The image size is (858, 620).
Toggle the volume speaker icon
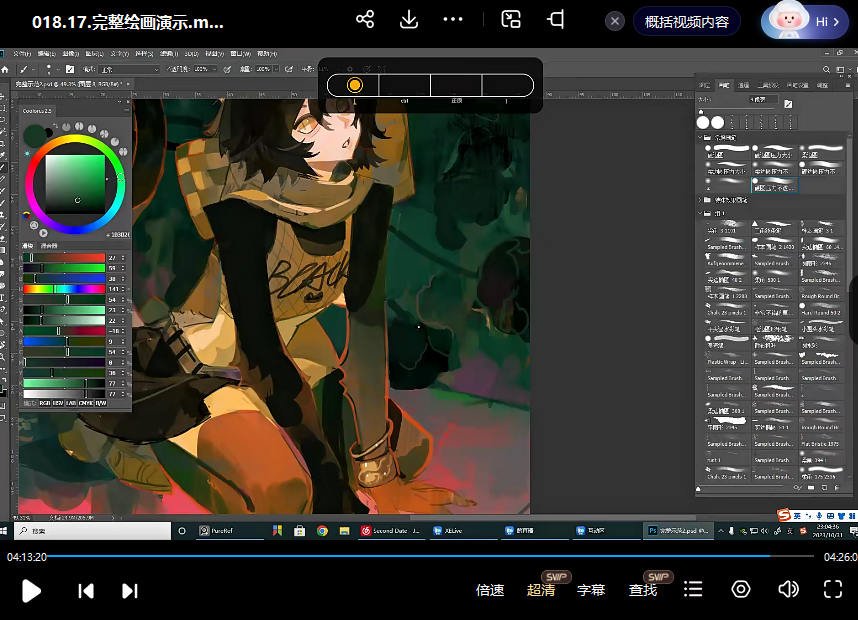point(788,589)
